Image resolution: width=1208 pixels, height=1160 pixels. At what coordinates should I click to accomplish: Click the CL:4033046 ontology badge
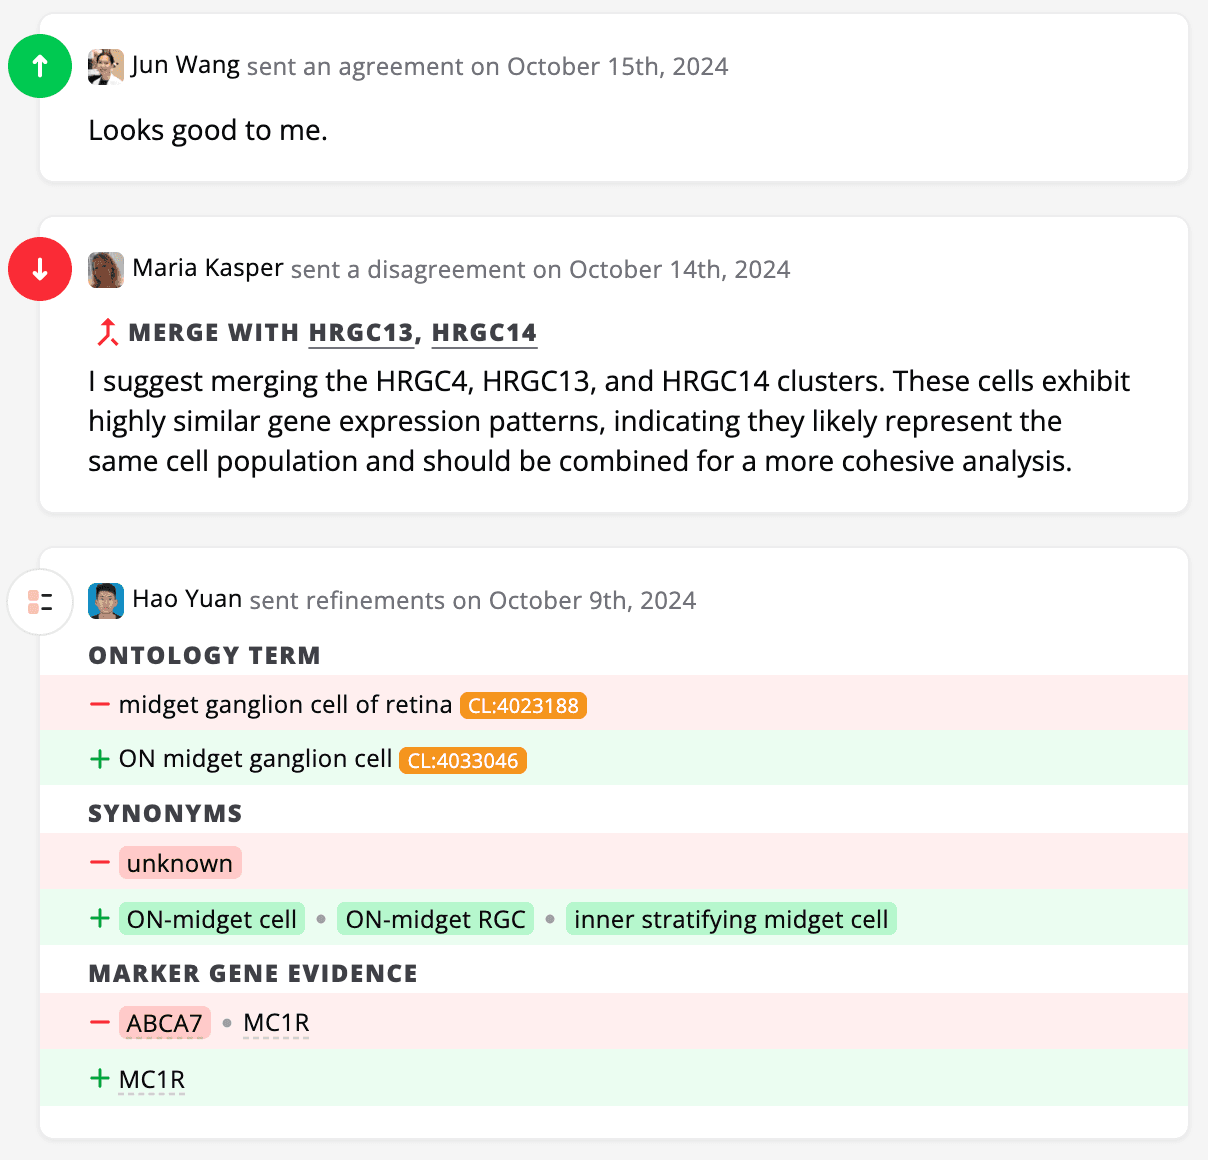463,761
